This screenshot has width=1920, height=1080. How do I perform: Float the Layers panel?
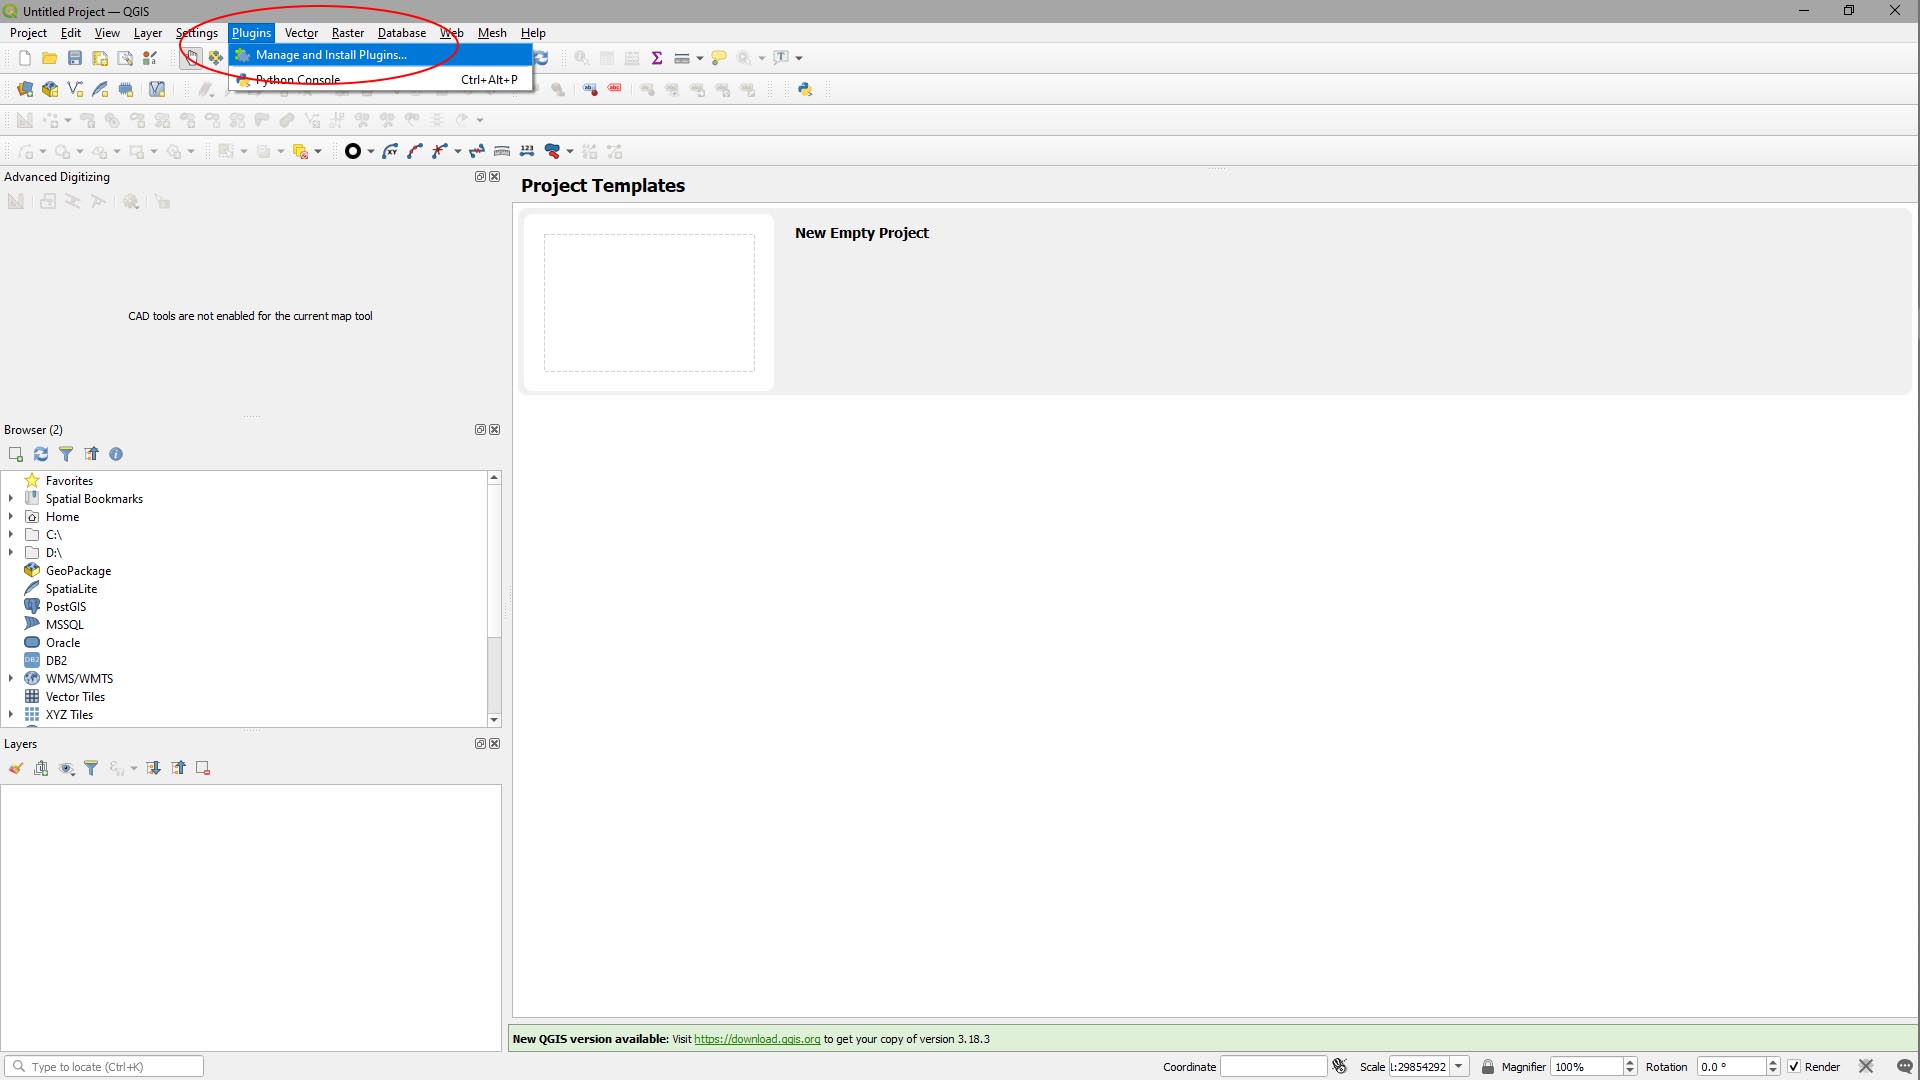coord(480,744)
